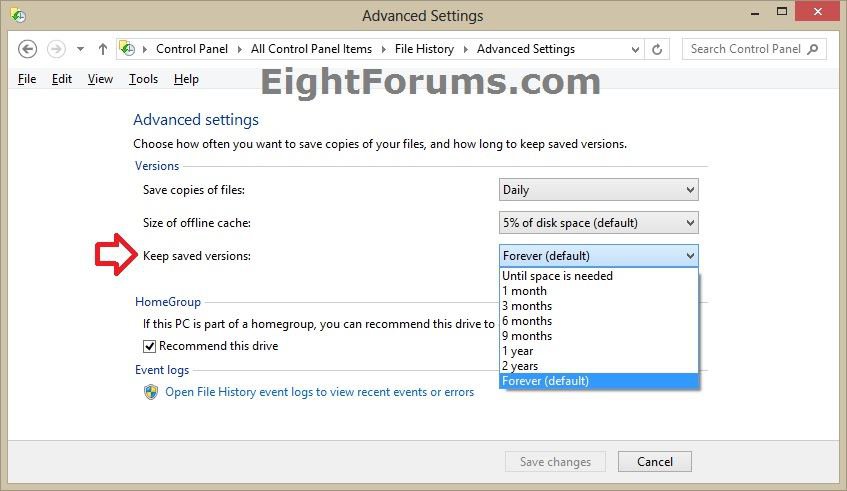Expand chevron after Control Panel breadcrumb
The width and height of the screenshot is (847, 491).
[239, 49]
